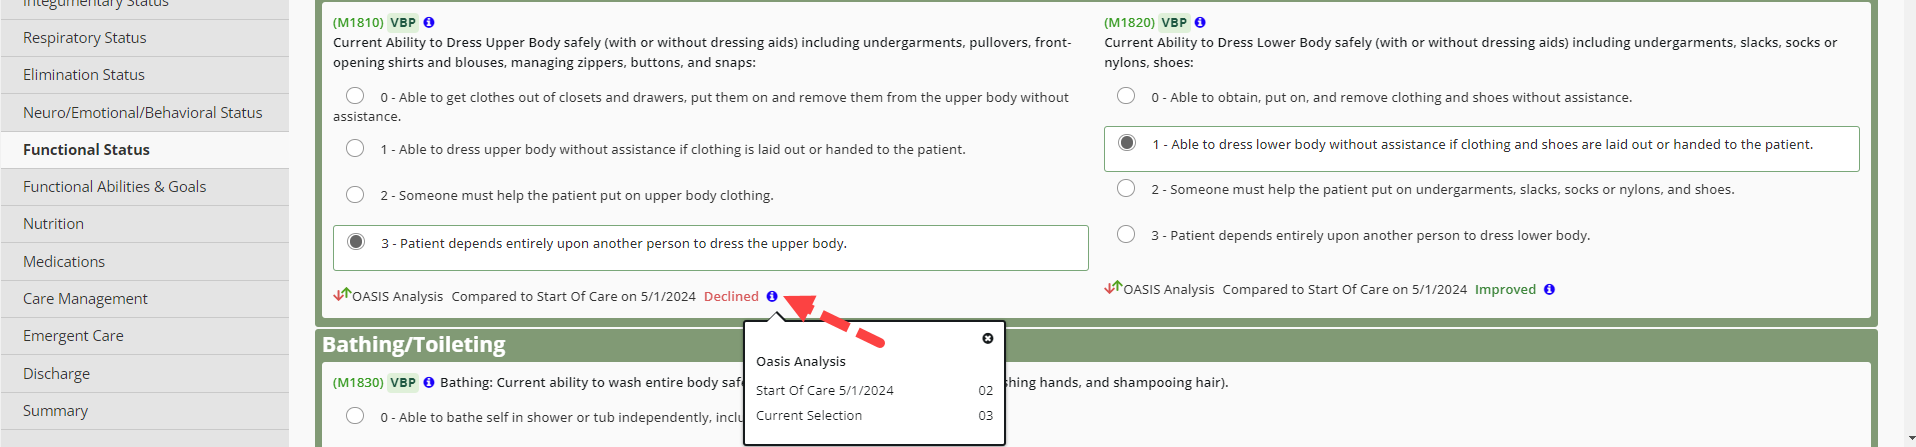The image size is (1916, 447).
Task: Click info icon beside Declined analysis
Action: pyautogui.click(x=772, y=296)
